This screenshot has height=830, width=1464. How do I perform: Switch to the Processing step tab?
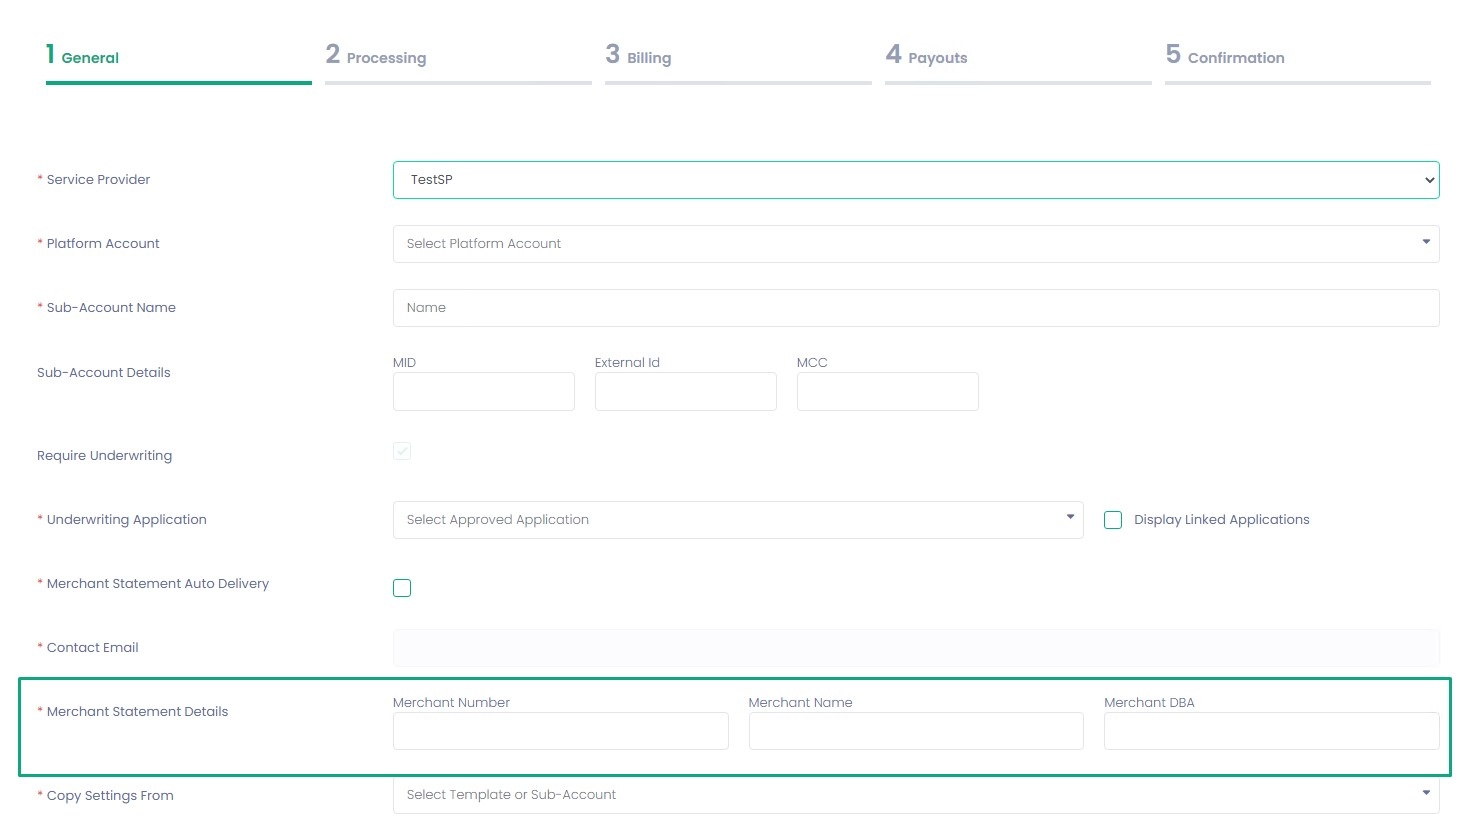pos(377,57)
